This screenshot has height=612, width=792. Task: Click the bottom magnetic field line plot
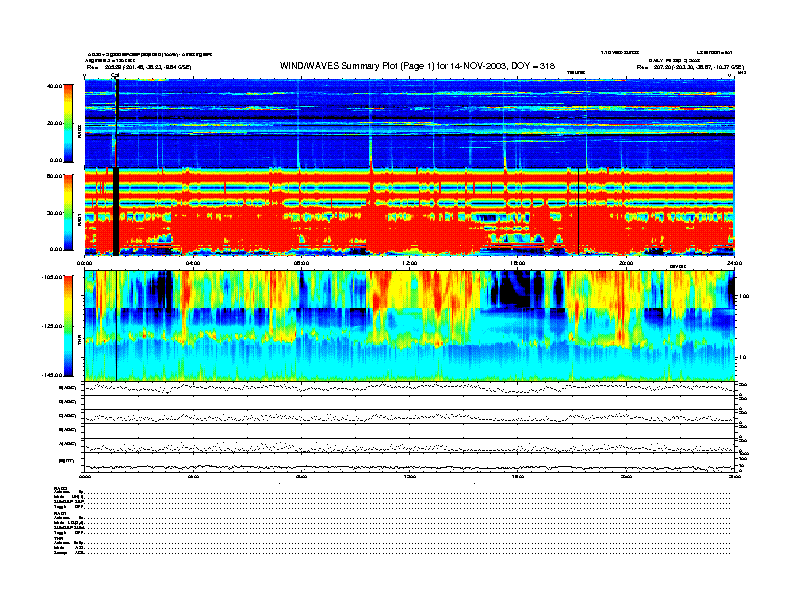410,462
